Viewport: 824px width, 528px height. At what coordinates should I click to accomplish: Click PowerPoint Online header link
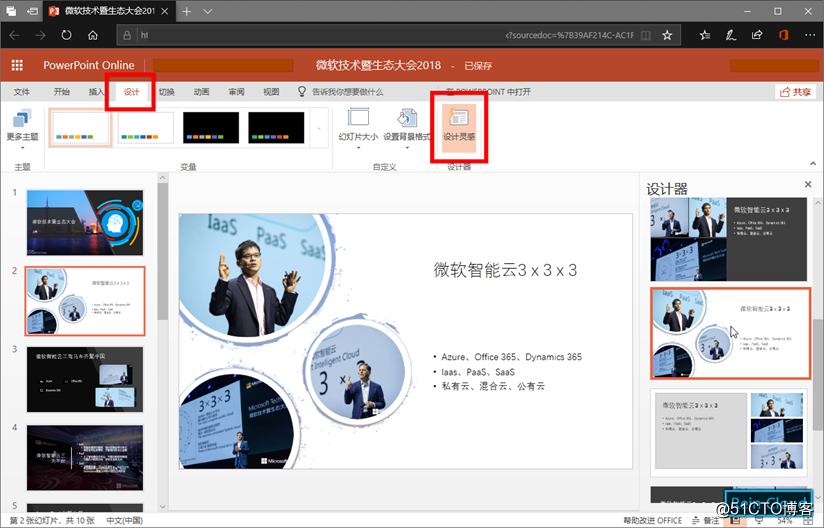(x=89, y=65)
